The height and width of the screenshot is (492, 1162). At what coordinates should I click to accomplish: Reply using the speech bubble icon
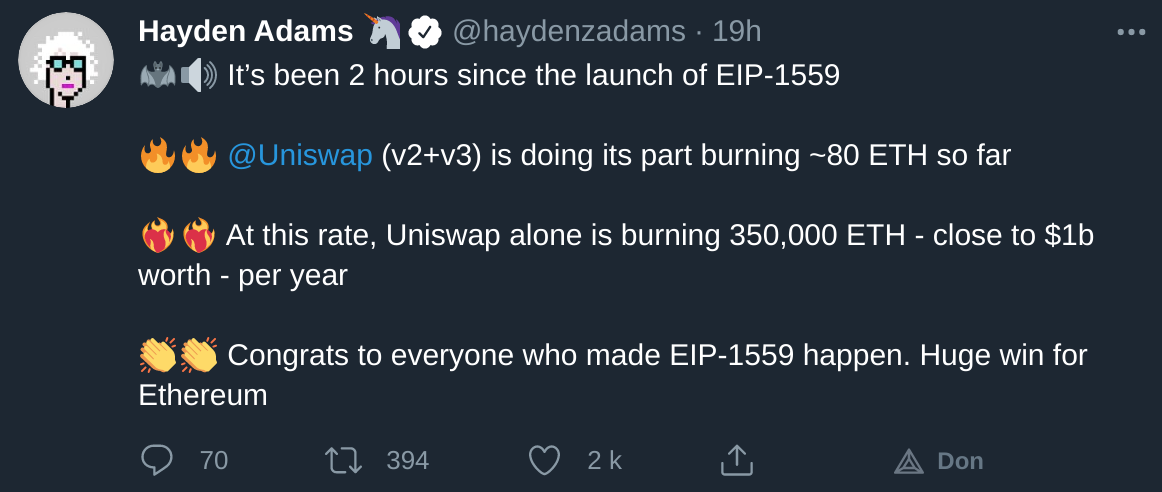(x=157, y=460)
